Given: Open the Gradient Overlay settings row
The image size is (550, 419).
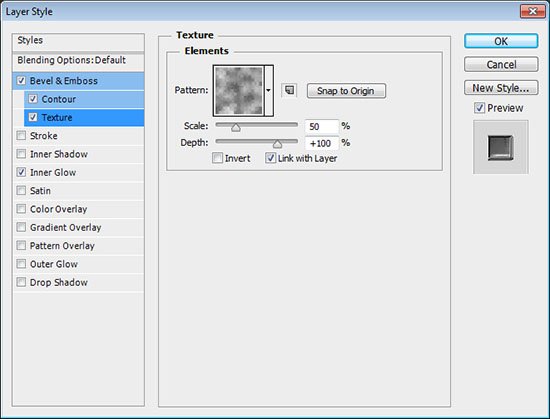Looking at the screenshot, I should [x=78, y=227].
